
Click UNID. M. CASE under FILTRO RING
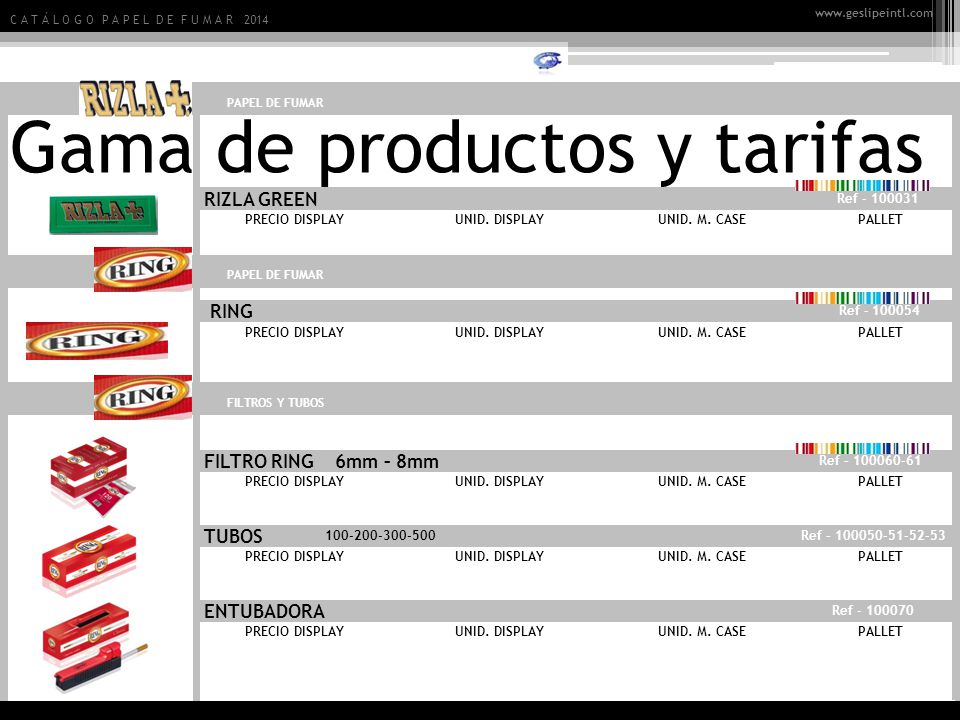pyautogui.click(x=702, y=481)
